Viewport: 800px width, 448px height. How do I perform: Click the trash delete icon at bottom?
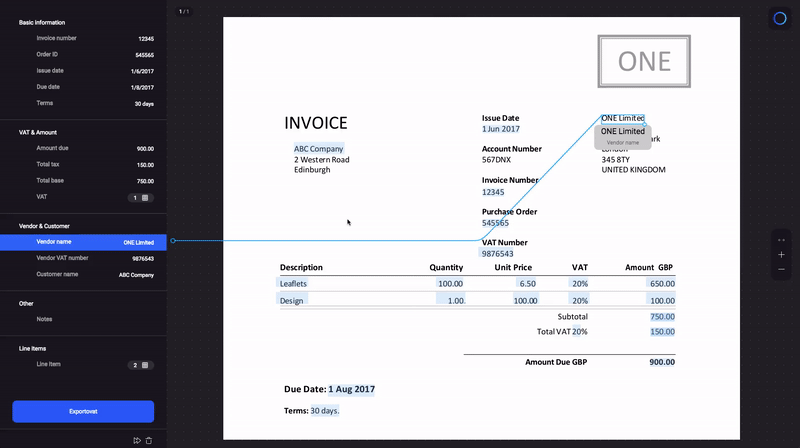[x=149, y=440]
